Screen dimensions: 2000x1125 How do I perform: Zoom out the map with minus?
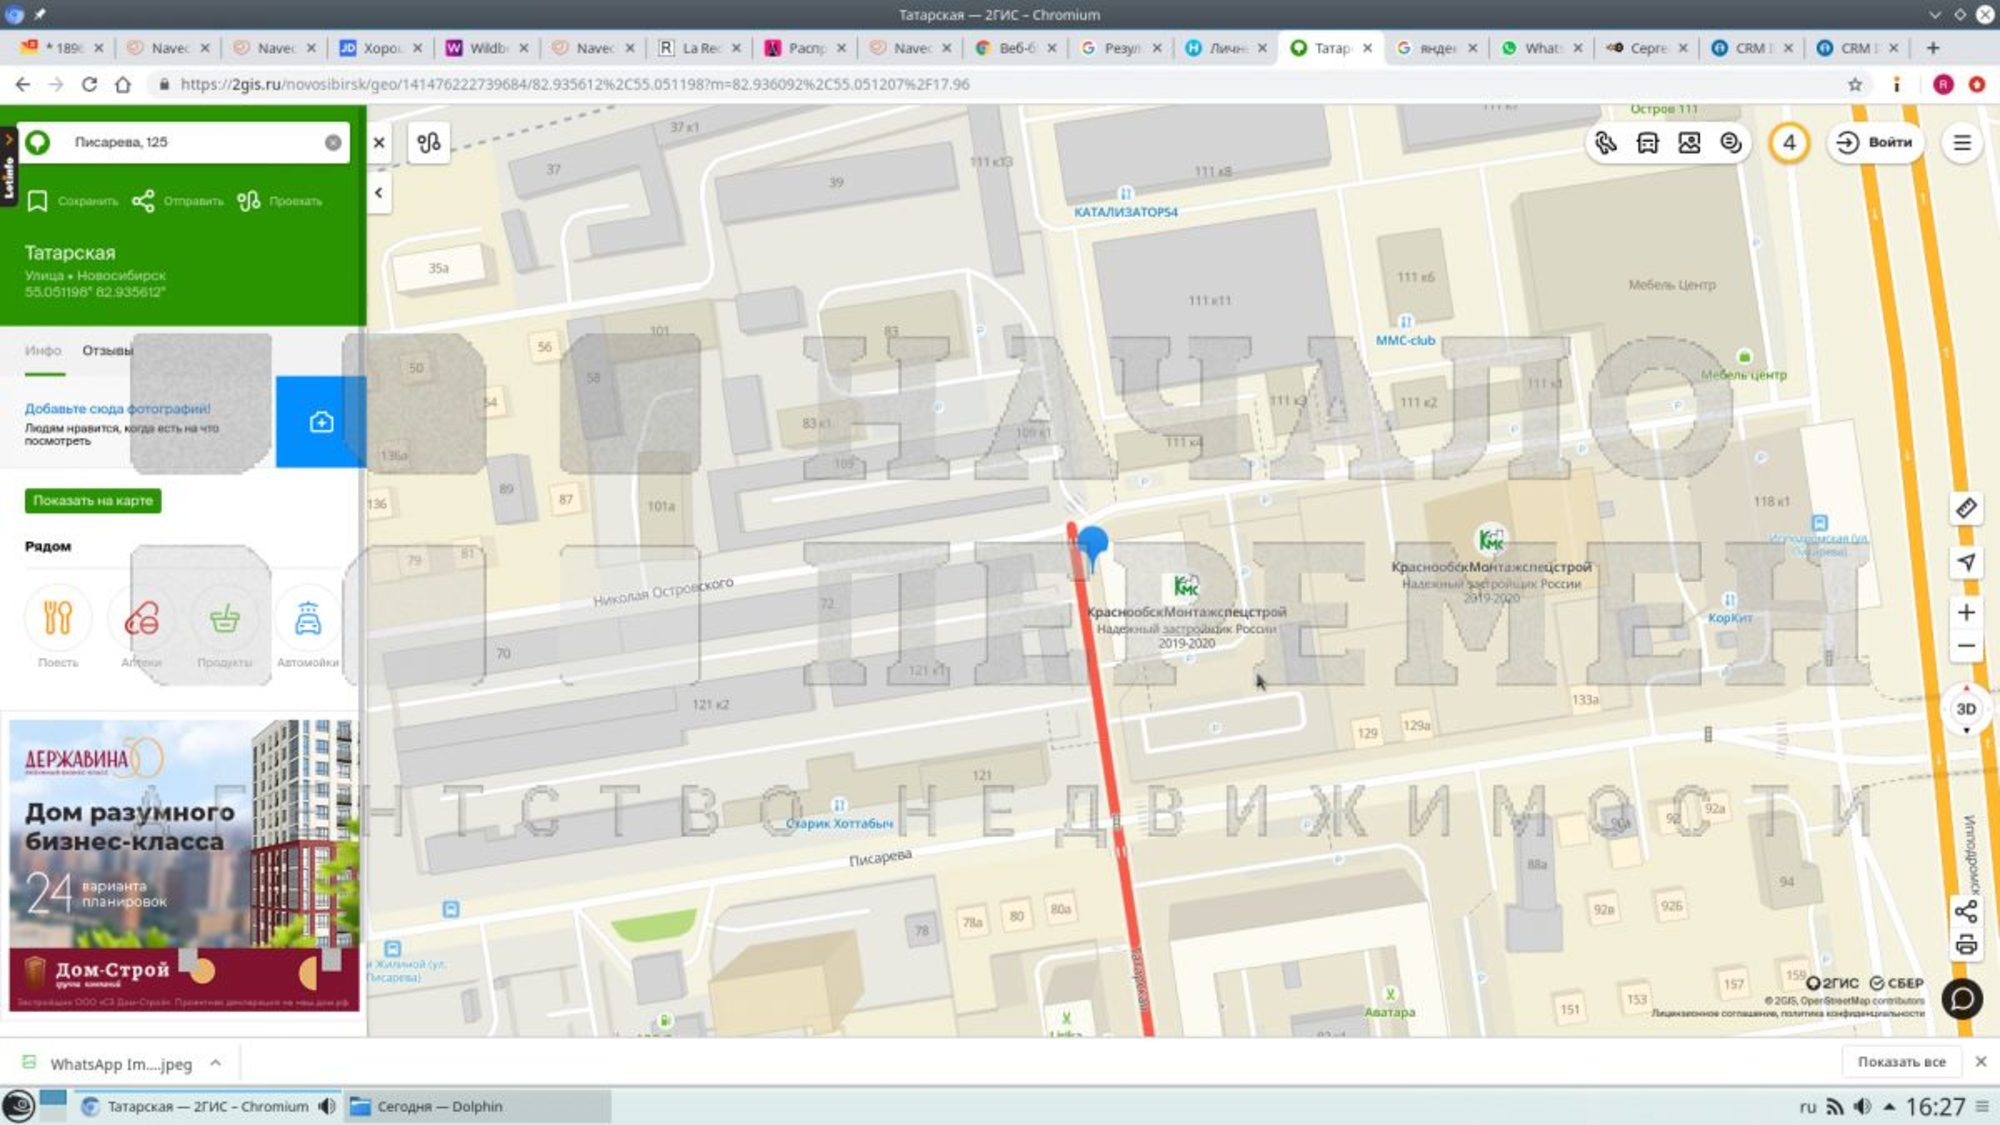(1966, 646)
